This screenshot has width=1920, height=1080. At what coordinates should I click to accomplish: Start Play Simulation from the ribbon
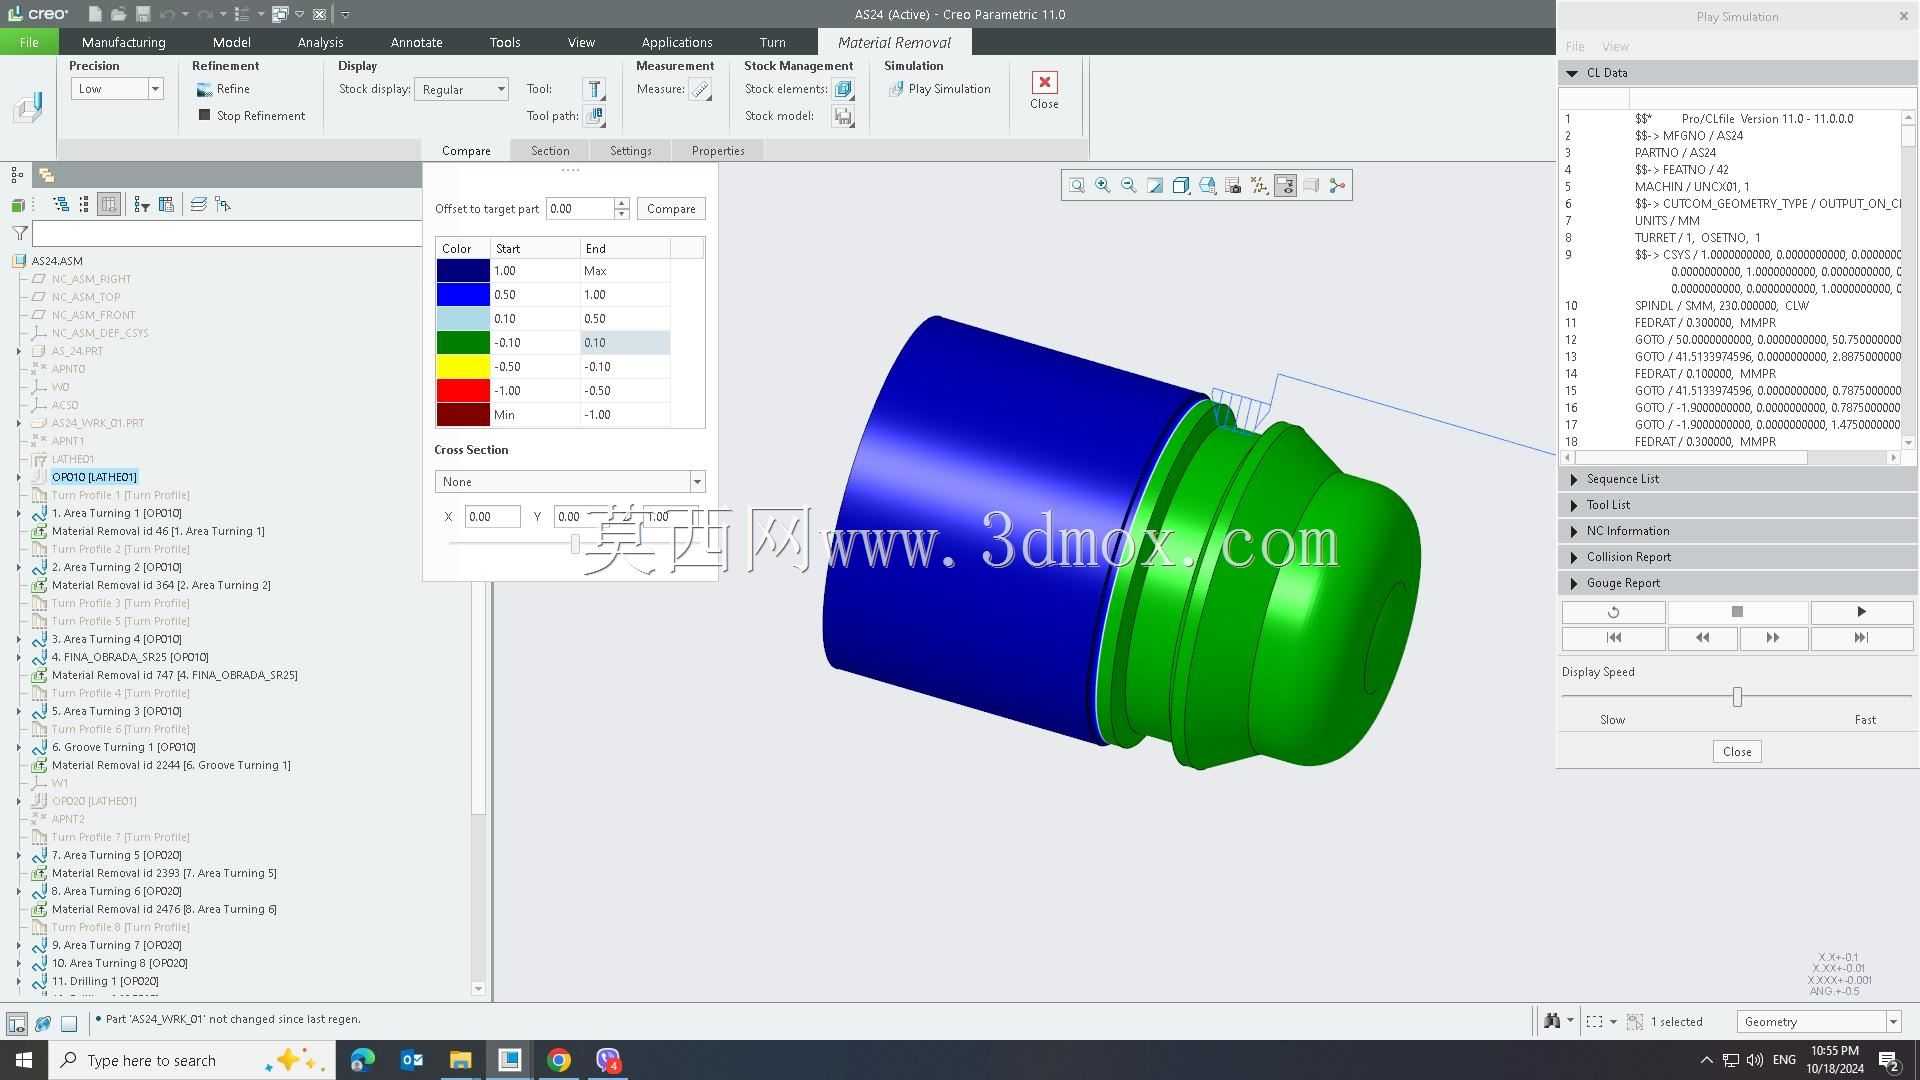(x=940, y=89)
